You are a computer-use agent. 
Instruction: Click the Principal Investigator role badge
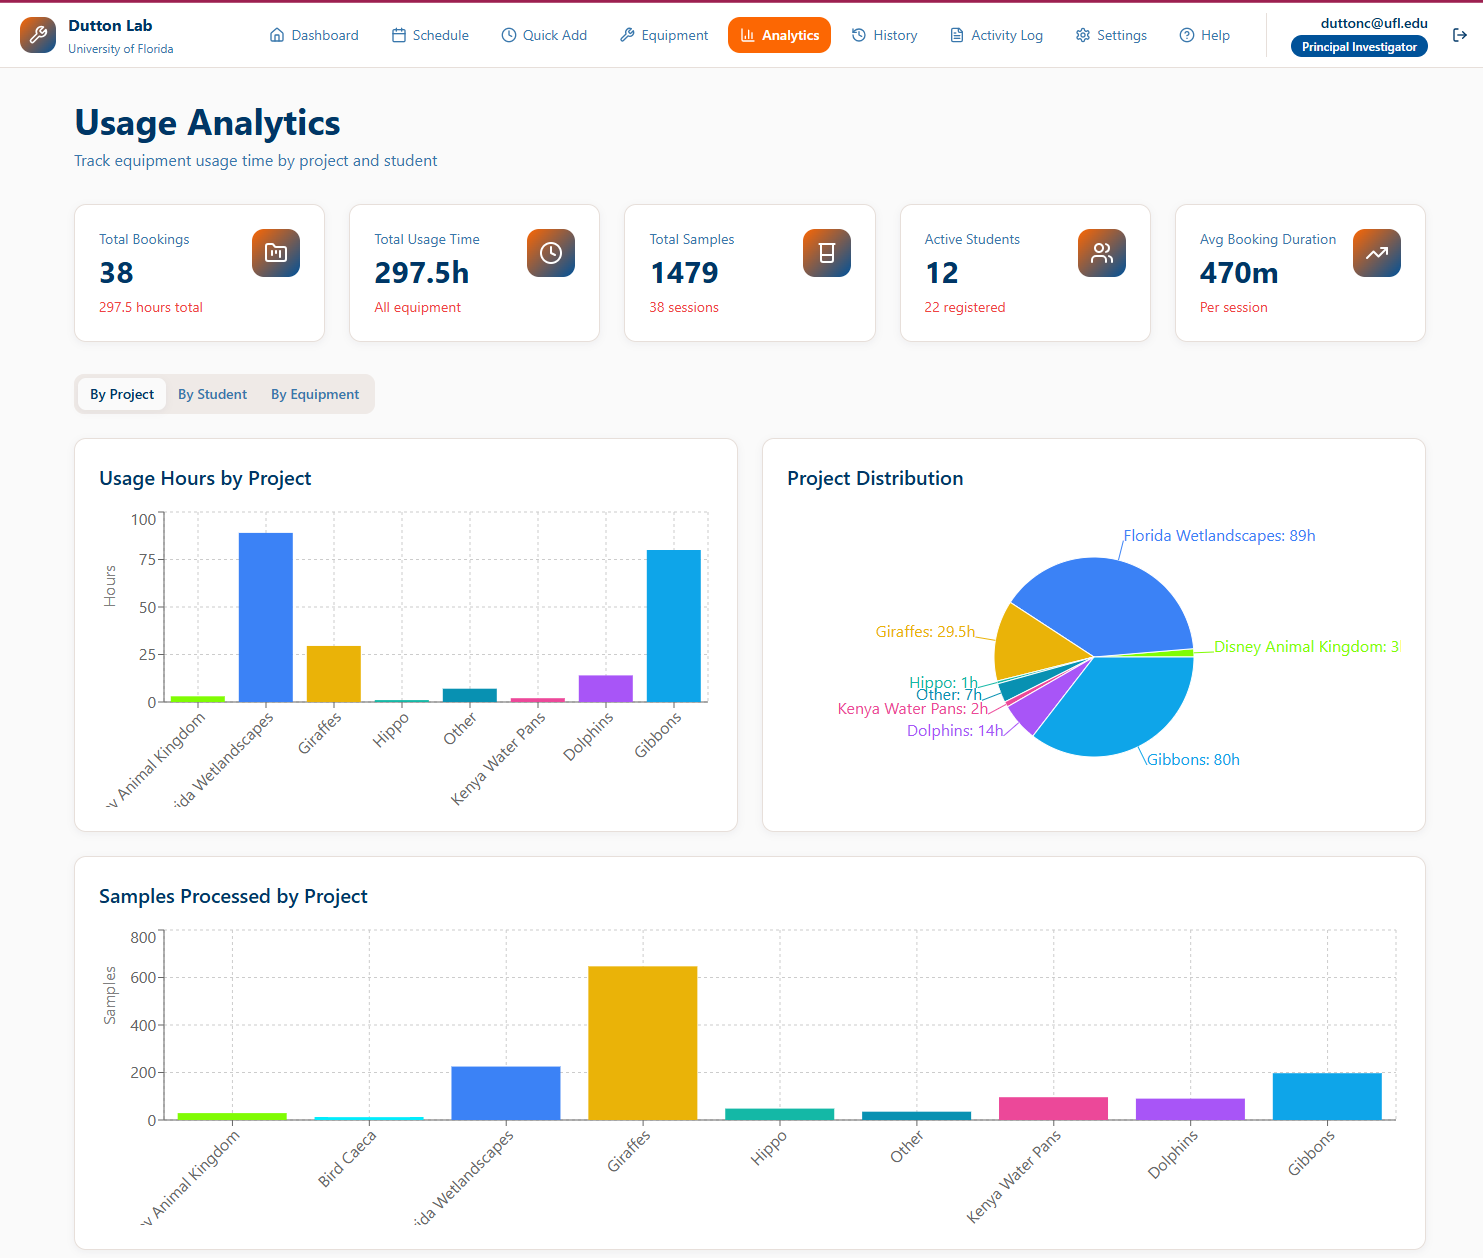(x=1359, y=47)
